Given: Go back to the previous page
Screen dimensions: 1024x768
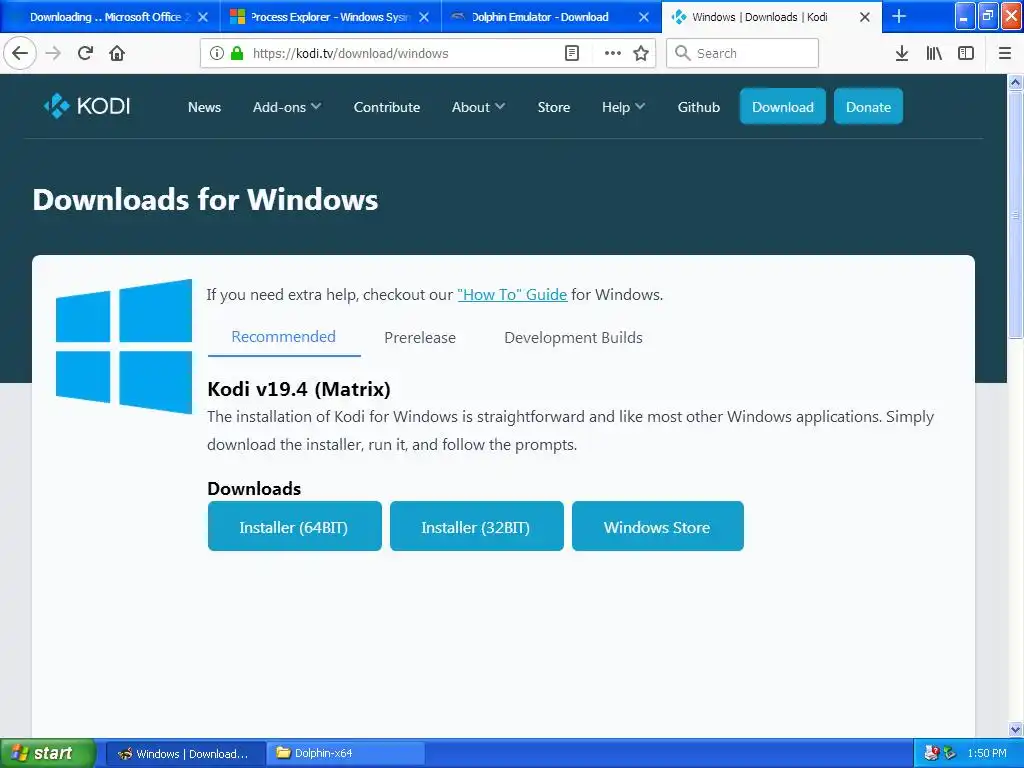Looking at the screenshot, I should (20, 53).
